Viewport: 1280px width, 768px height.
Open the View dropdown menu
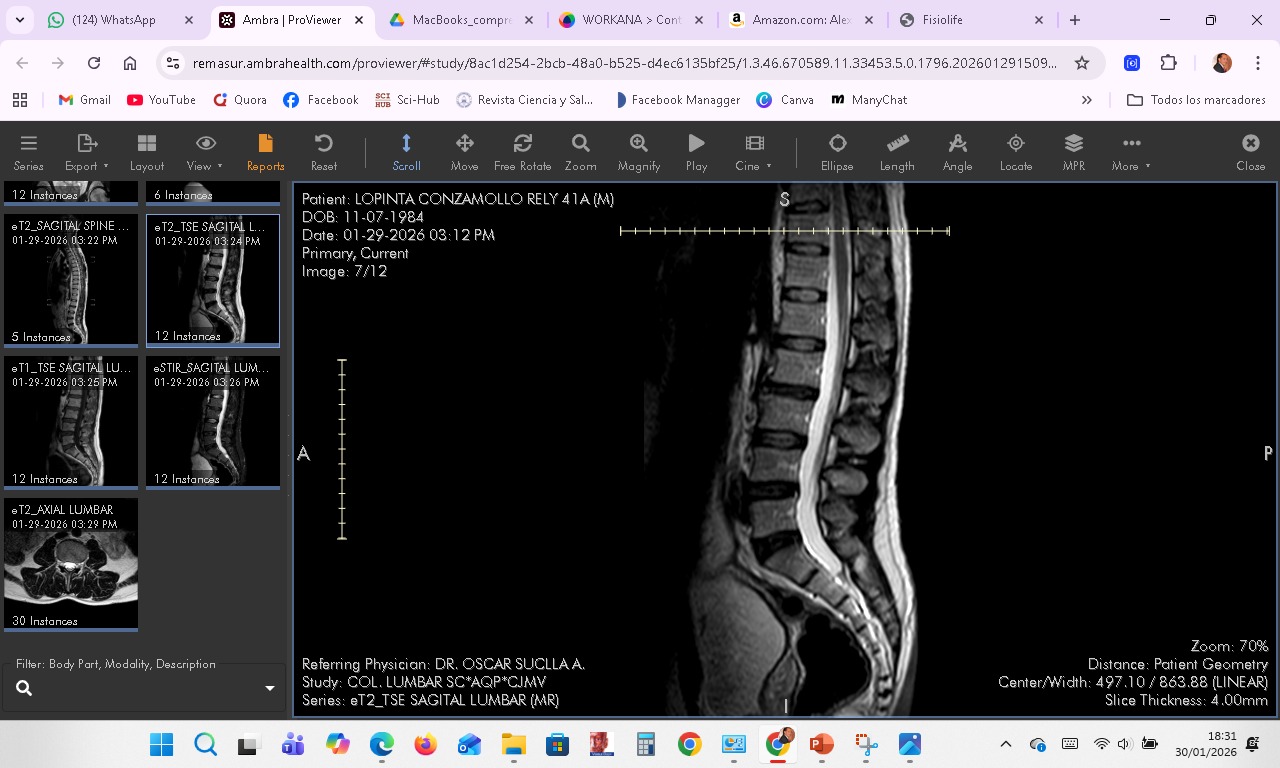coord(205,152)
